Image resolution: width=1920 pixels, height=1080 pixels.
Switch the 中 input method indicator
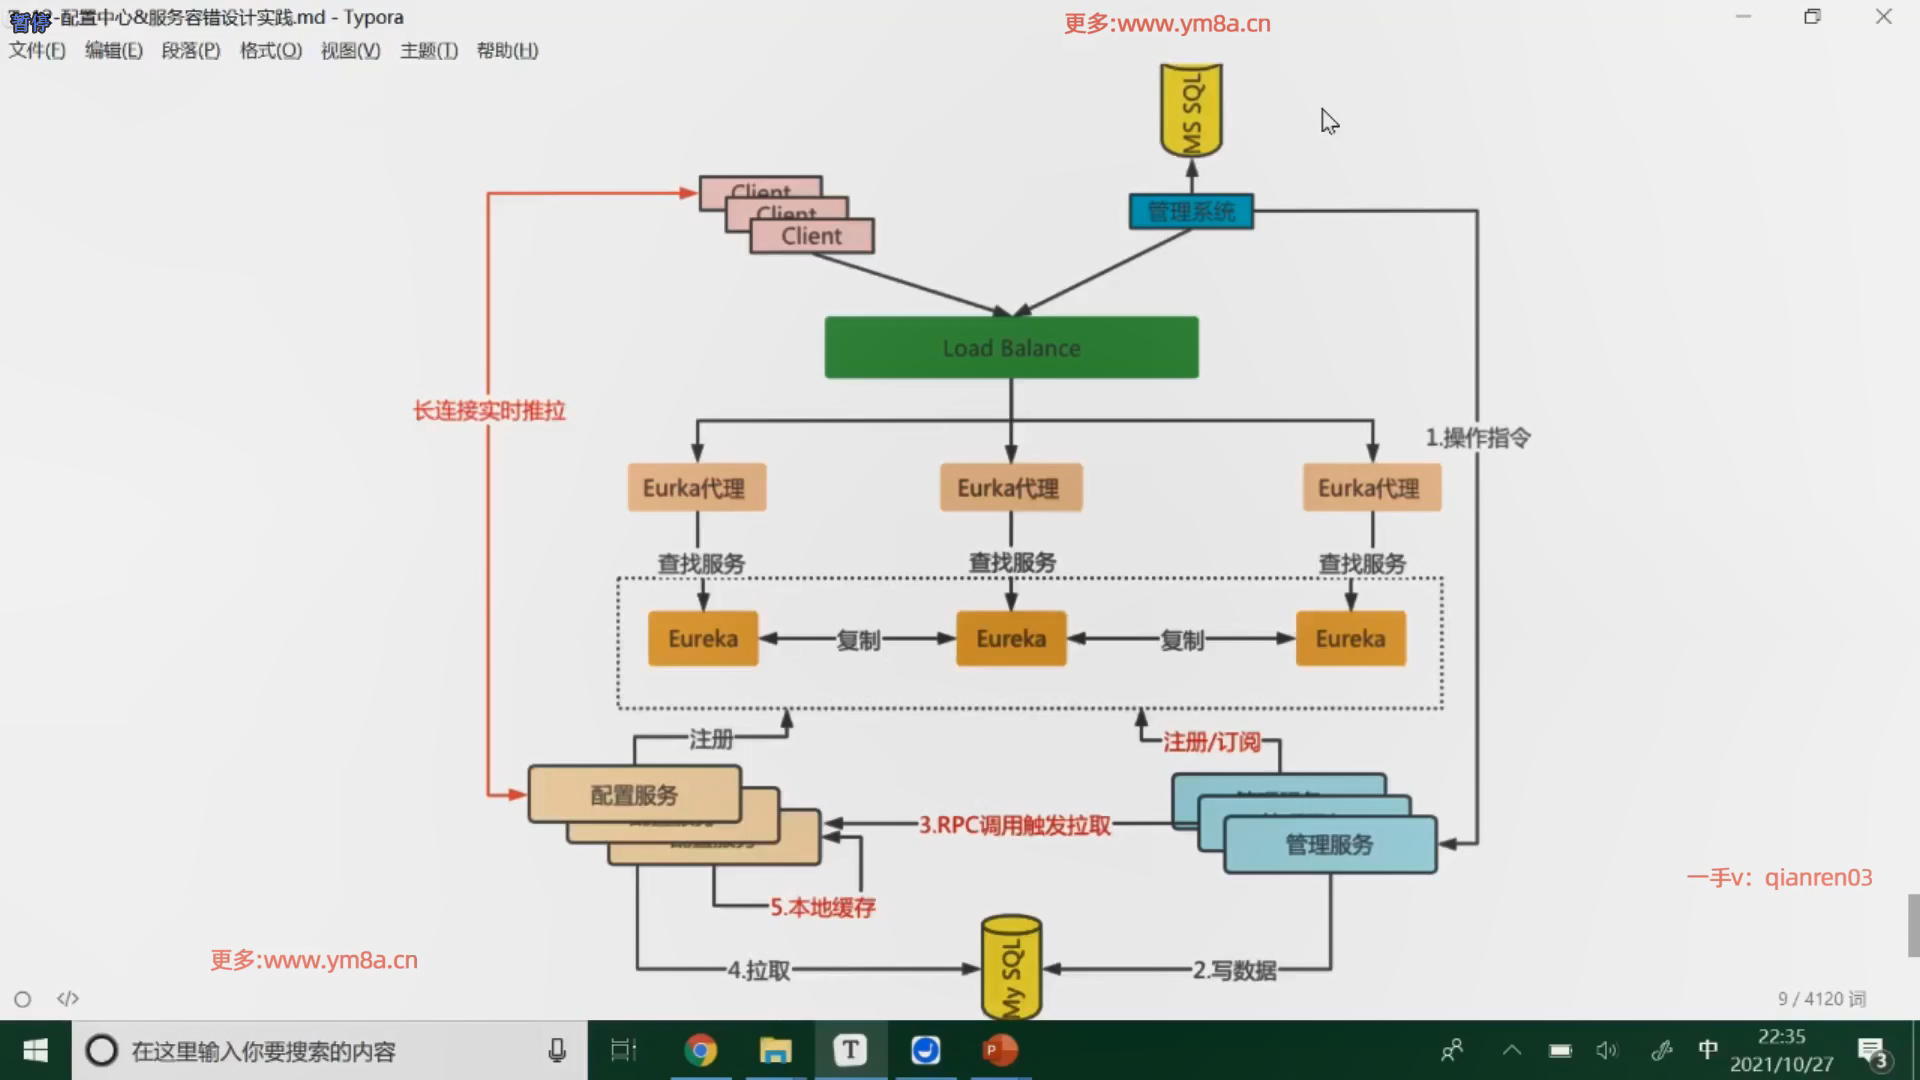tap(1708, 1050)
